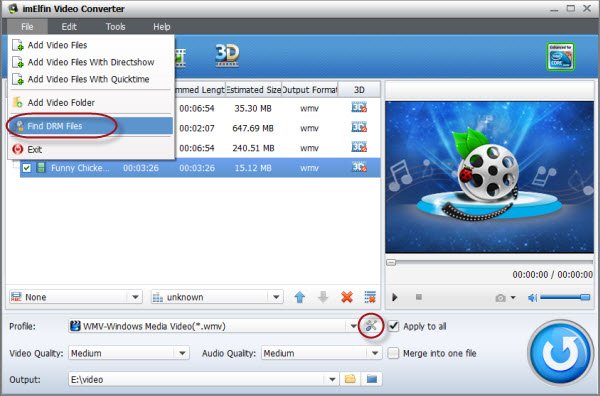Adjust the volume slider
600x396 pixels.
click(x=565, y=297)
